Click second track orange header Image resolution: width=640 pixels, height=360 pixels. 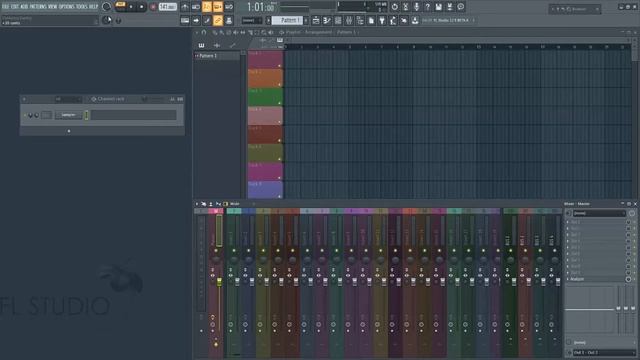265,78
